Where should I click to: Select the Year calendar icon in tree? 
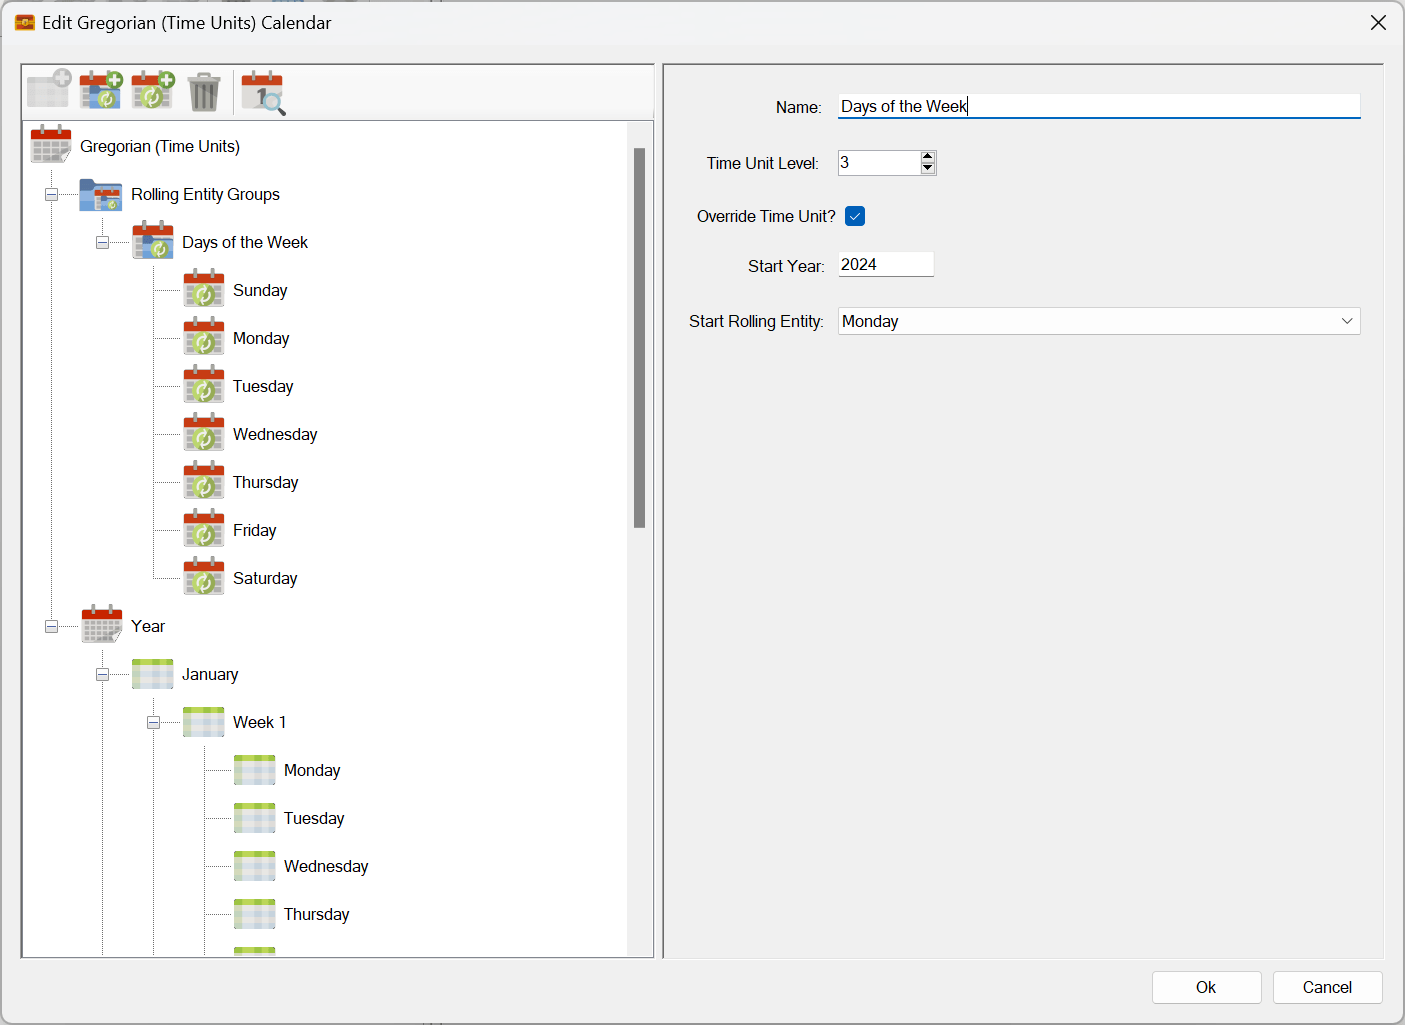click(x=102, y=626)
